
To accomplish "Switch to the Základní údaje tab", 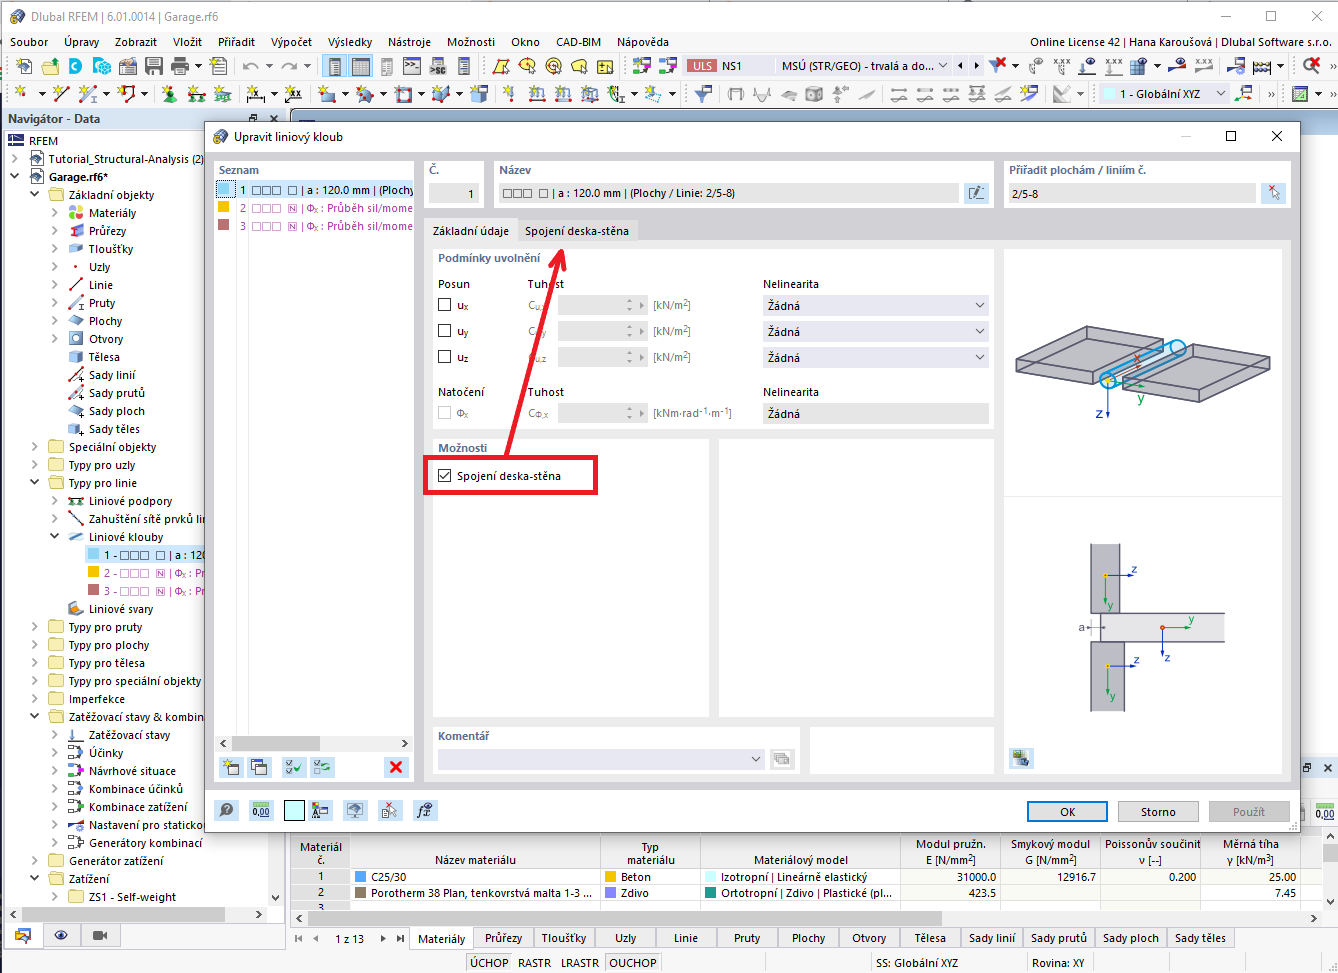I will click(471, 231).
